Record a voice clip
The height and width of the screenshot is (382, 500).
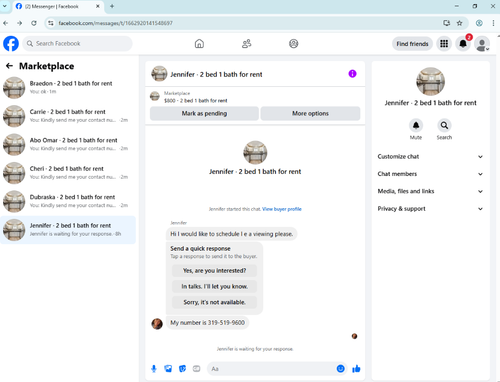(154, 369)
